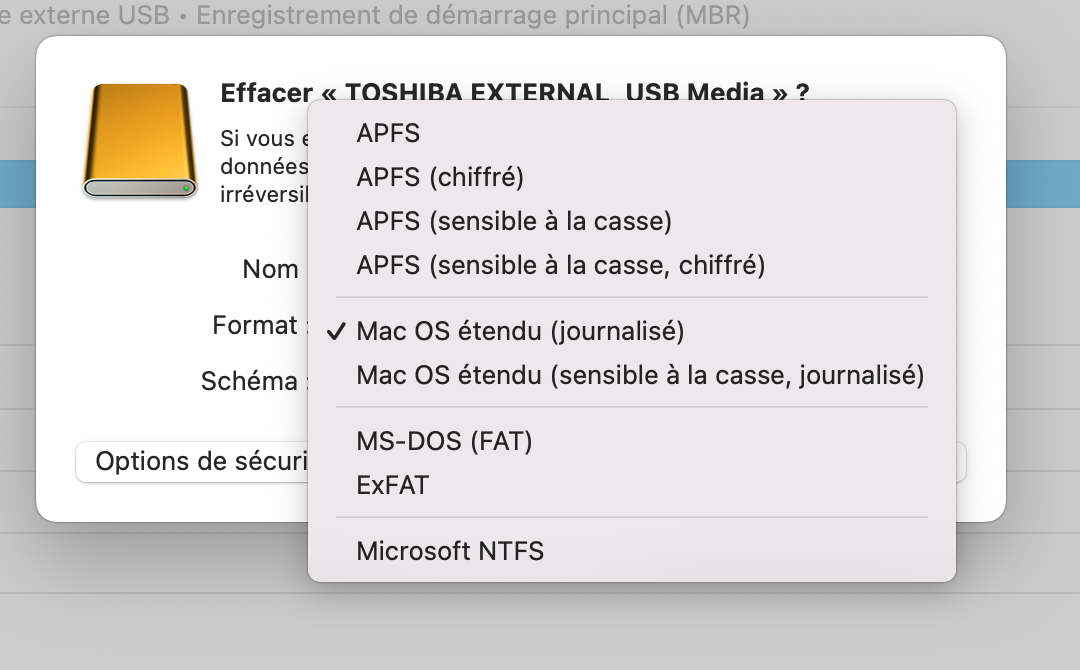1080x670 pixels.
Task: Click the MBR header text above the dialog
Action: pyautogui.click(x=375, y=15)
